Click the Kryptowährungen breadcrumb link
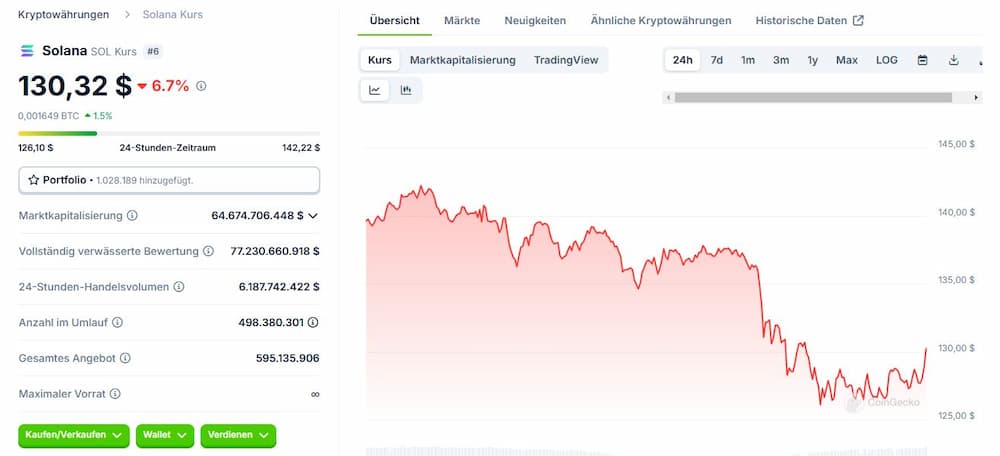This screenshot has height=456, width=1000. (x=64, y=14)
